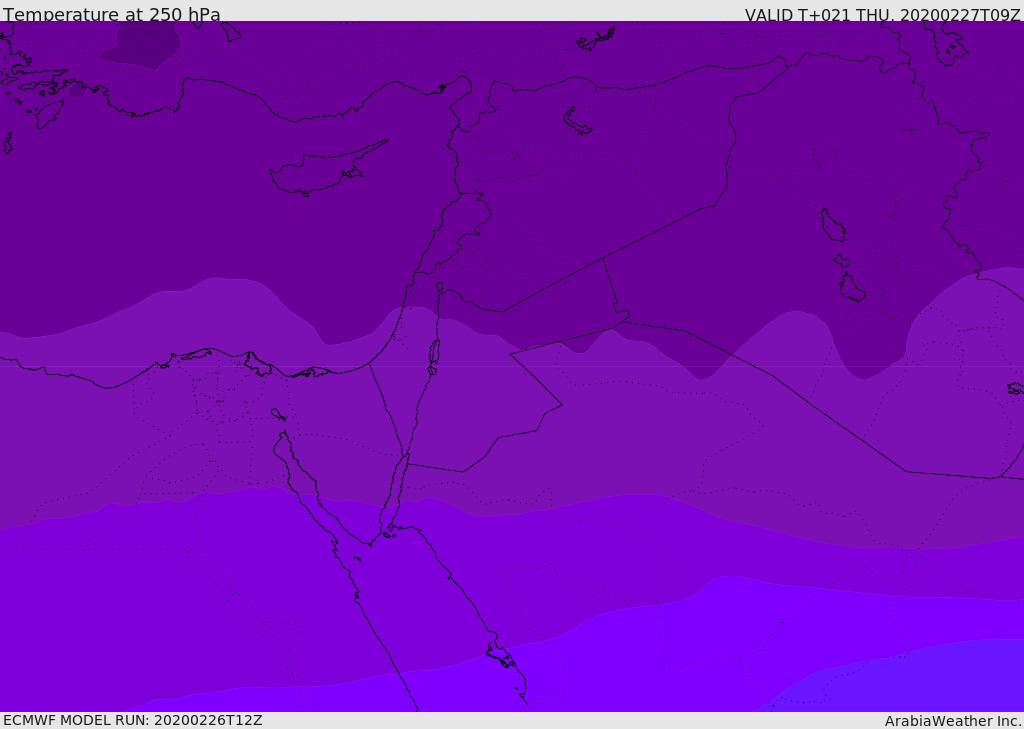Viewport: 1024px width, 729px height.
Task: Click the island of Cyprus on map
Action: (x=327, y=170)
